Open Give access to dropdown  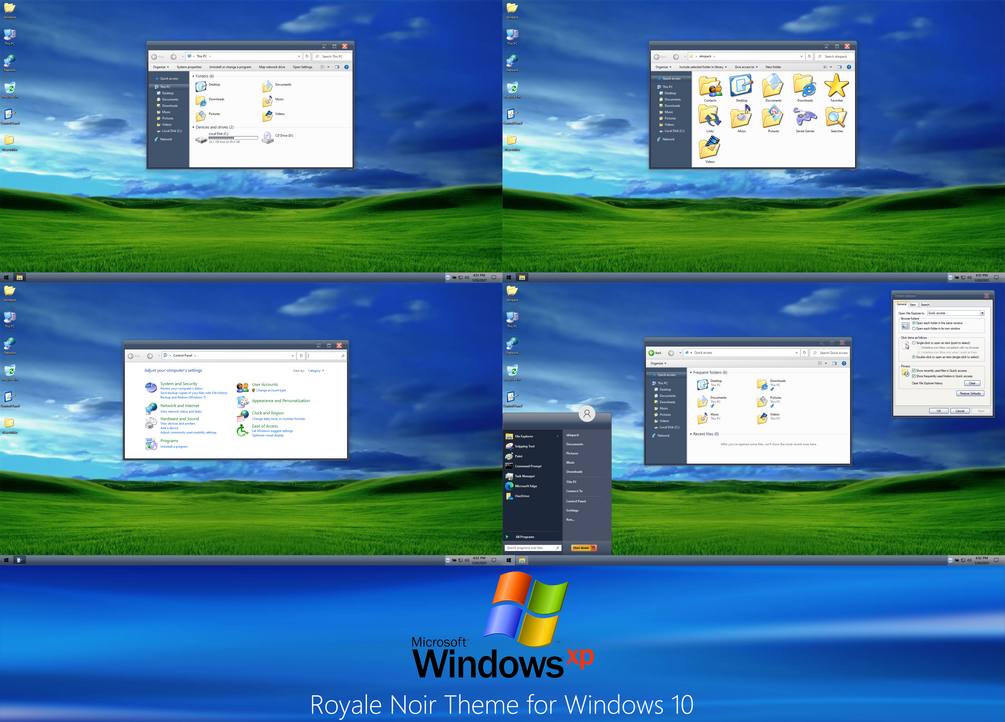746,67
